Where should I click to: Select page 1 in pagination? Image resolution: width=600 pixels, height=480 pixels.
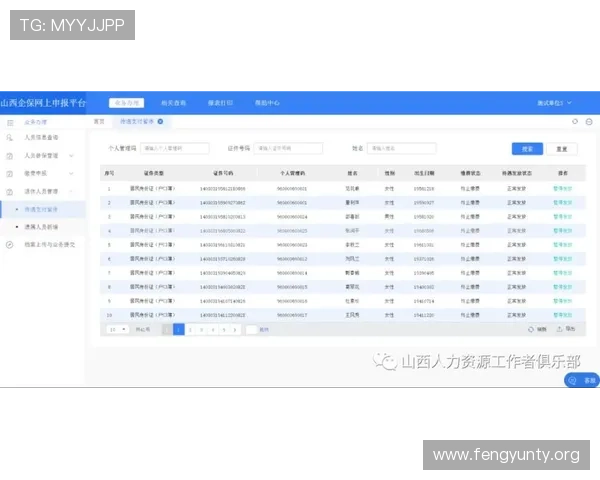[179, 330]
